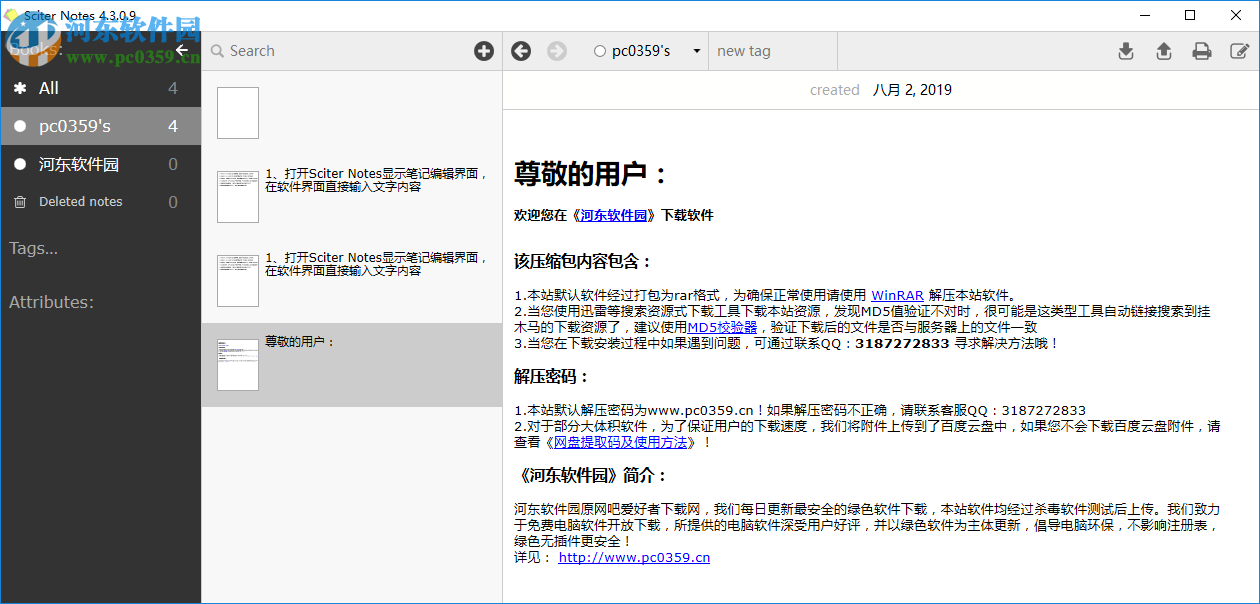Screen dimensions: 1260x604
Task: Open the pc0359's notebook dropdown
Action: pos(697,50)
